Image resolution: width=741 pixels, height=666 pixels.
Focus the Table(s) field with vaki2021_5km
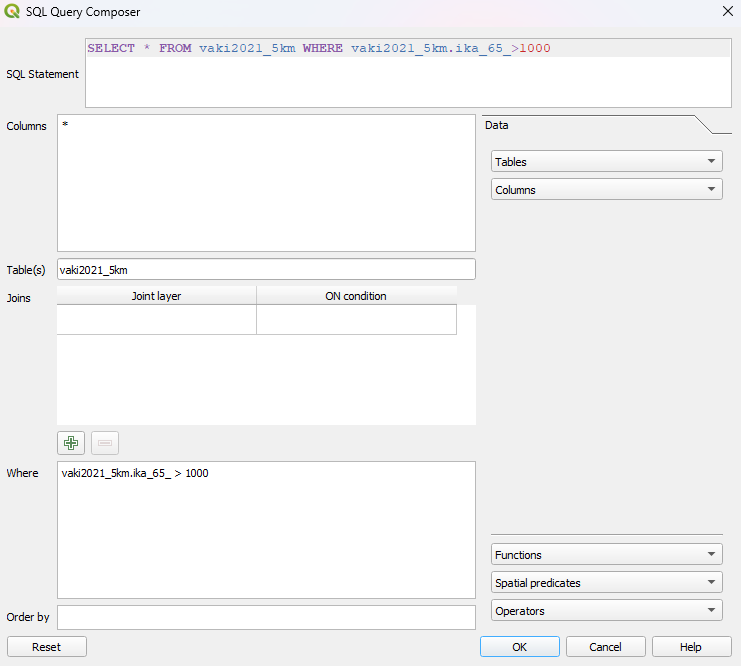click(266, 269)
